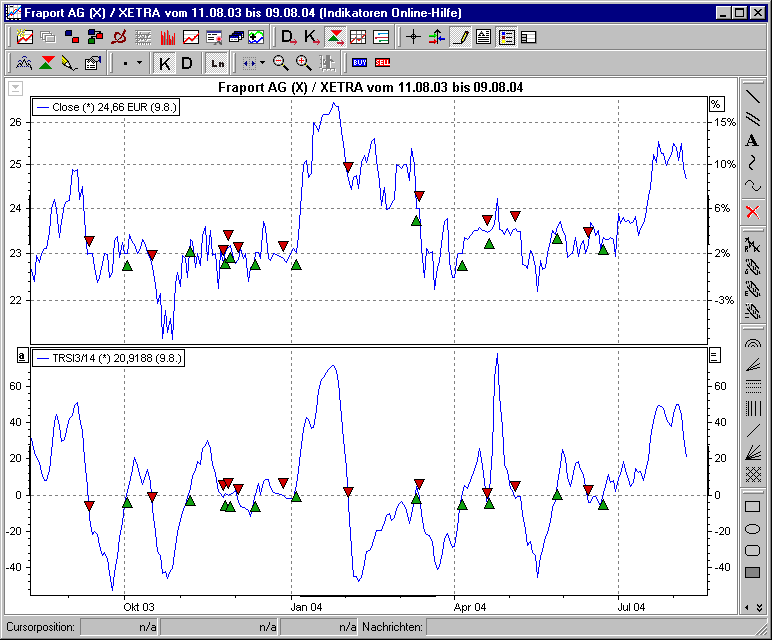The image size is (772, 640).
Task: Select the text annotation tool
Action: coord(753,141)
